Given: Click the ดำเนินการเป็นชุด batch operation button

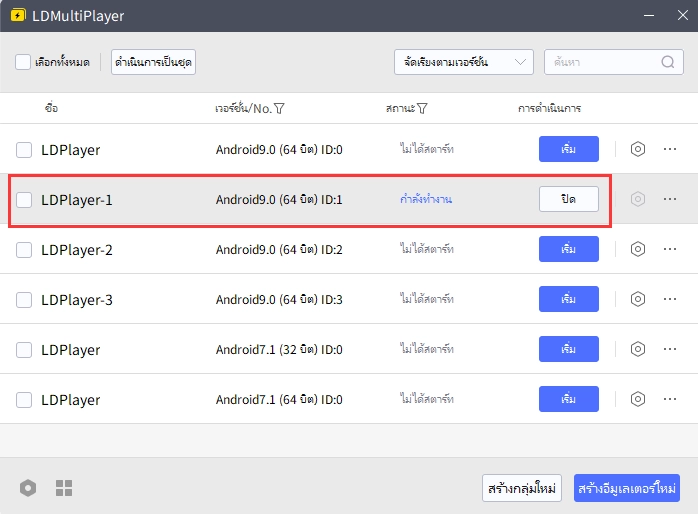Looking at the screenshot, I should click(x=153, y=62).
